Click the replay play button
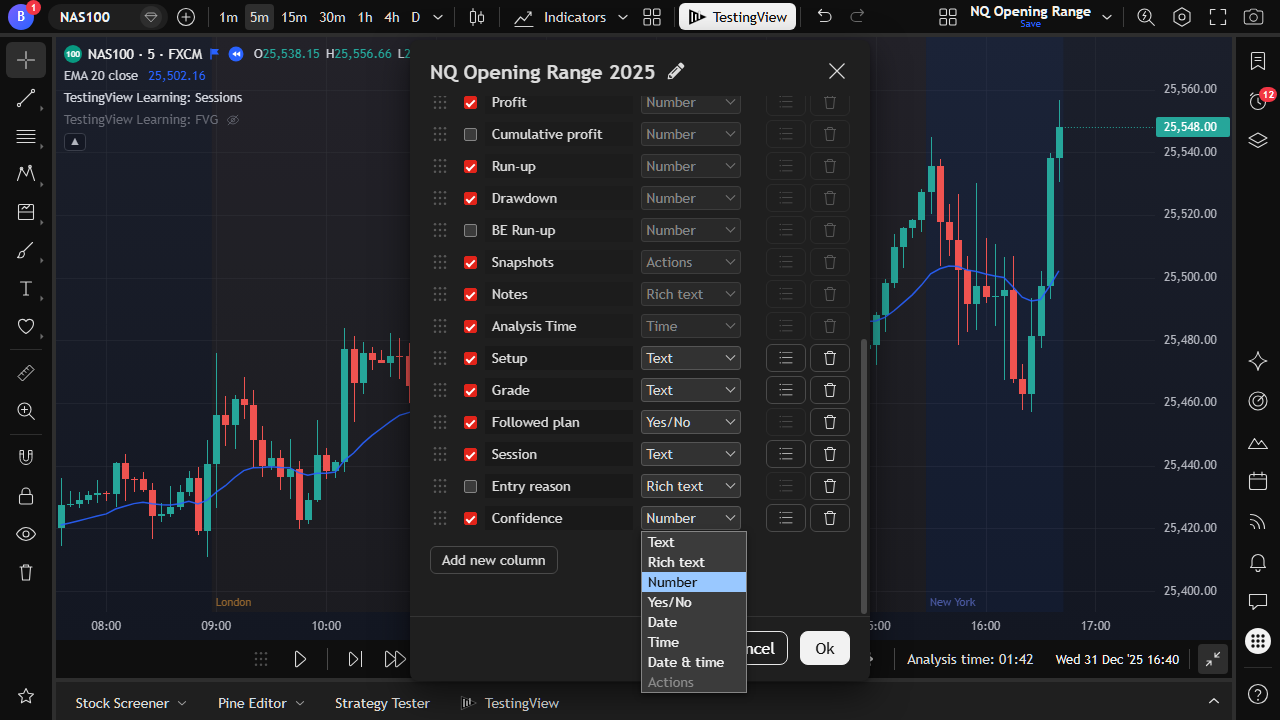The image size is (1280, 720). point(299,659)
